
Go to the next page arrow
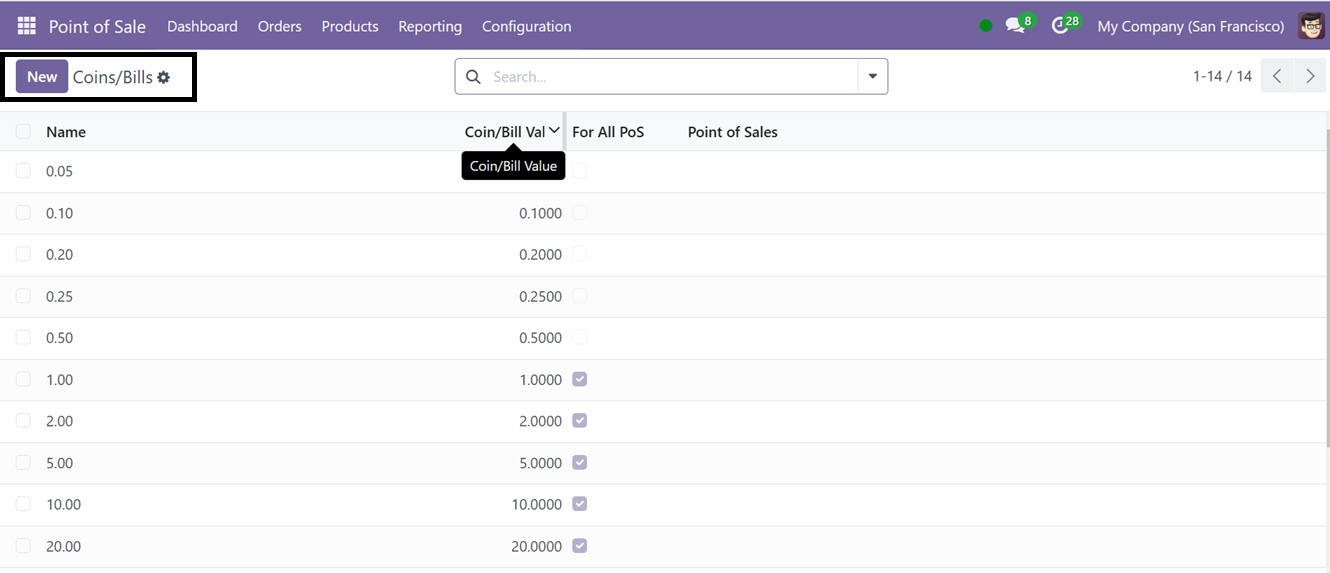[1310, 76]
